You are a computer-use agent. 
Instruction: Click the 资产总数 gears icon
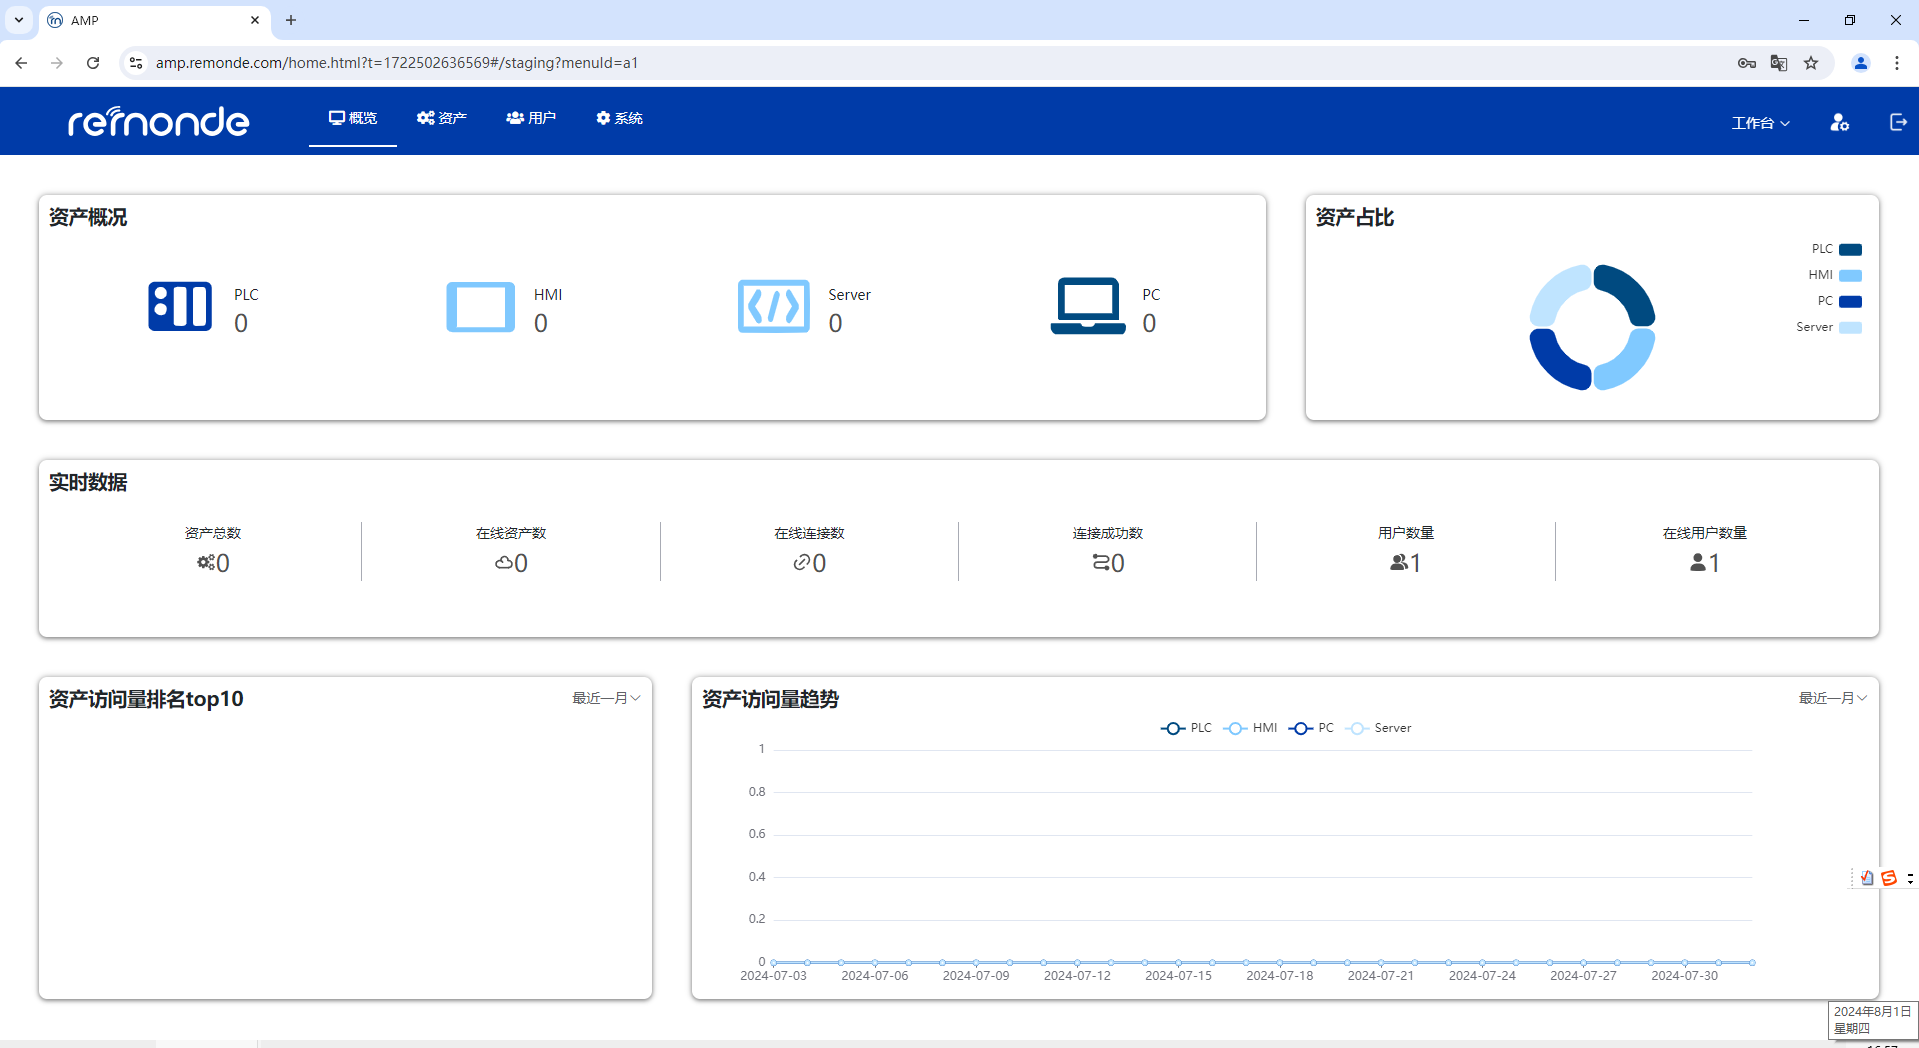[x=205, y=563]
